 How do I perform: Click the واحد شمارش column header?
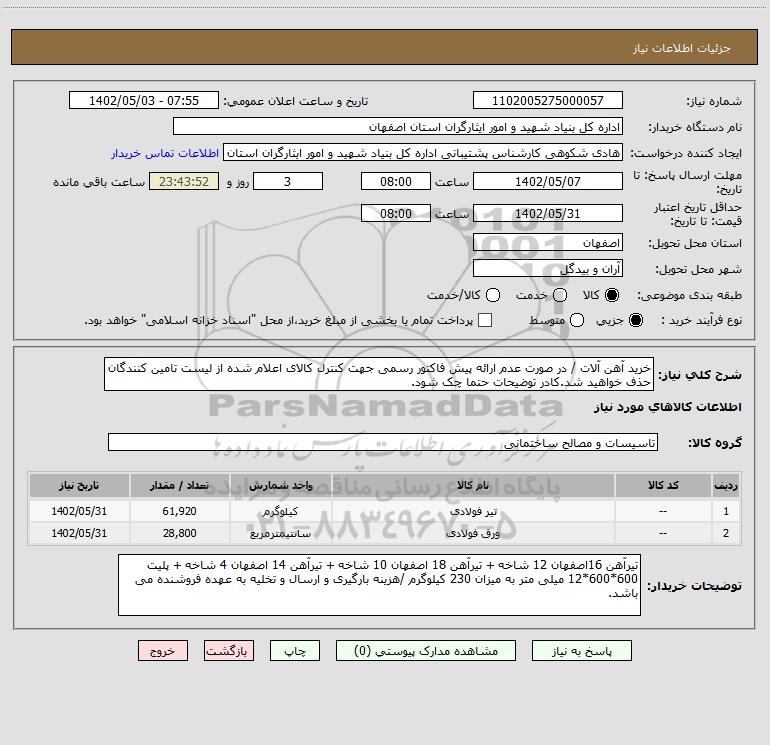coord(280,485)
